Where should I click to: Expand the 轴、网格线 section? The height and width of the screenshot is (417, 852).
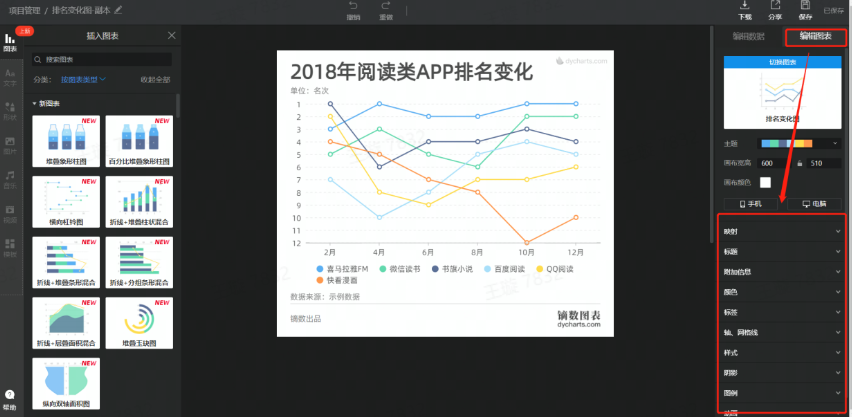(x=780, y=332)
